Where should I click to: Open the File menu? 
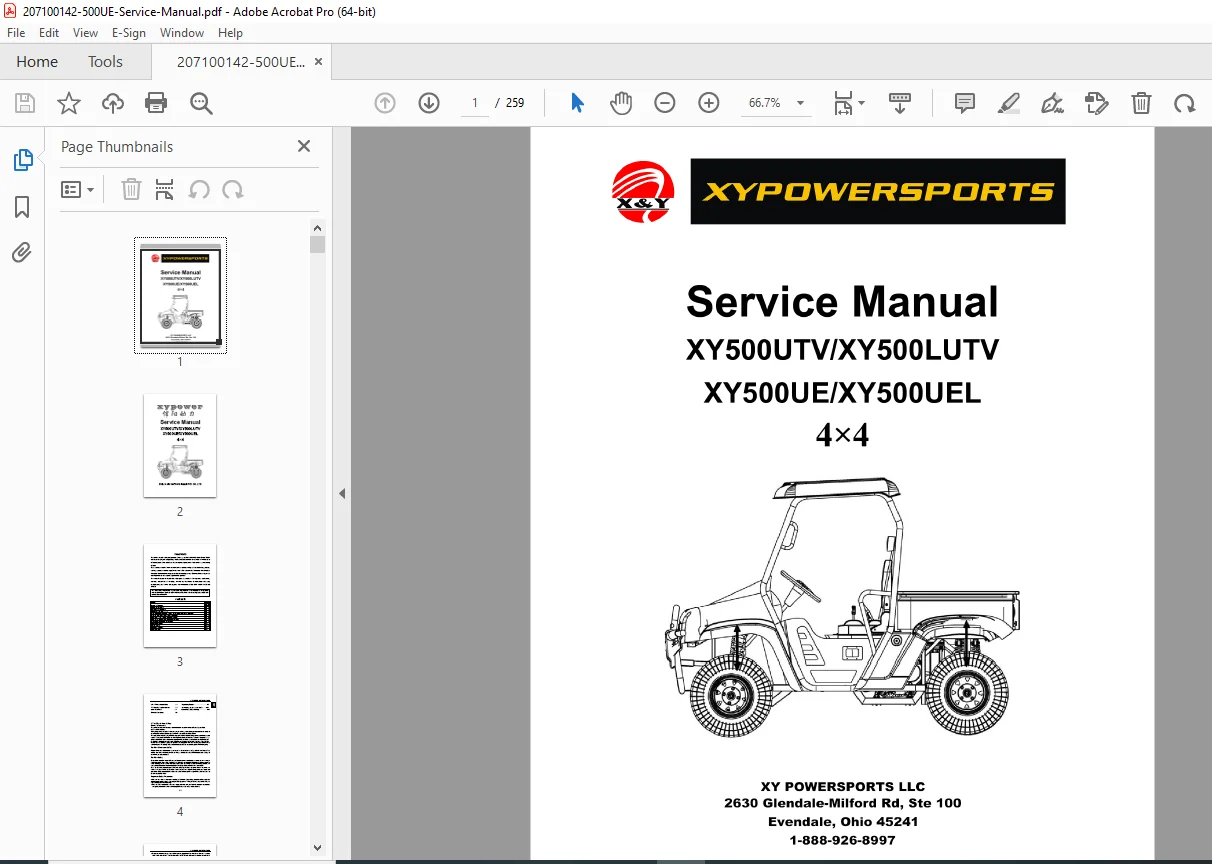16,33
